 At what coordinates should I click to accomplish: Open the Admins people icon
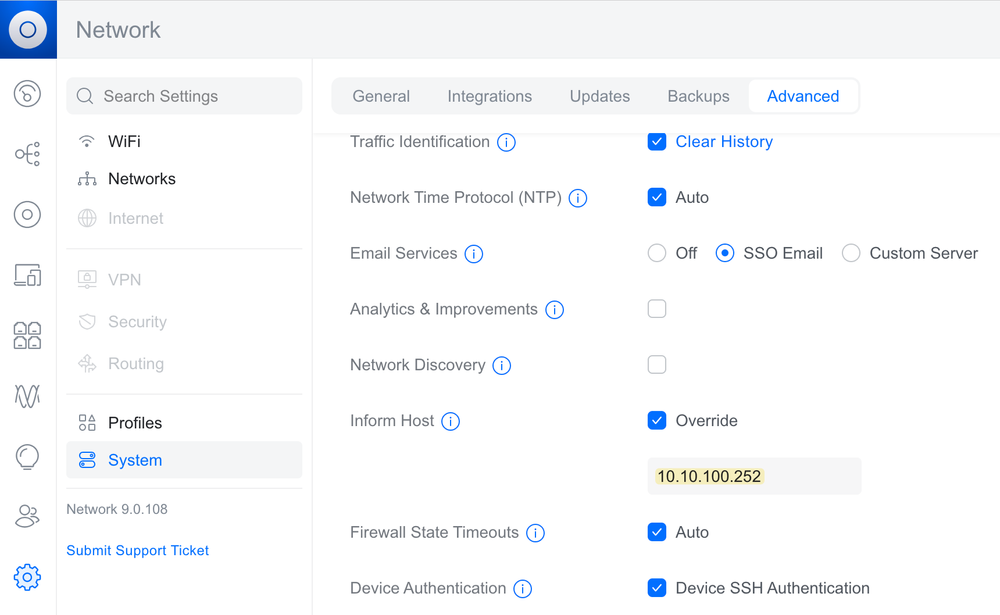coord(27,516)
